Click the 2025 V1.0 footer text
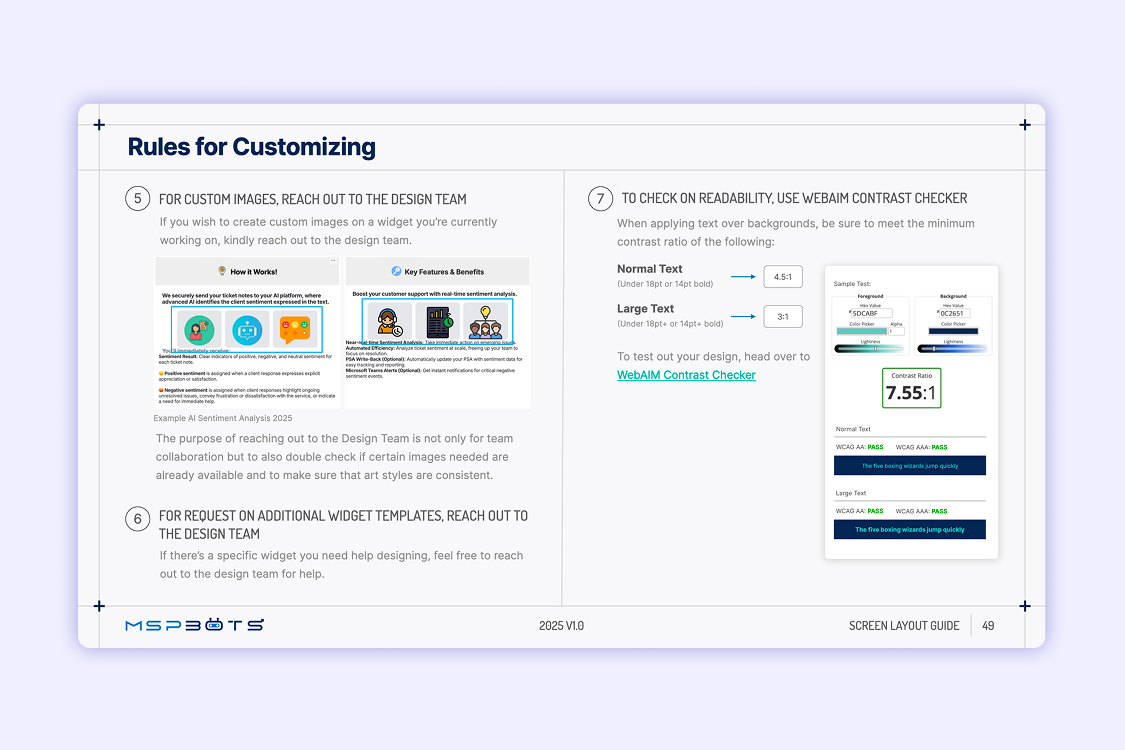The height and width of the screenshot is (750, 1125). [561, 626]
